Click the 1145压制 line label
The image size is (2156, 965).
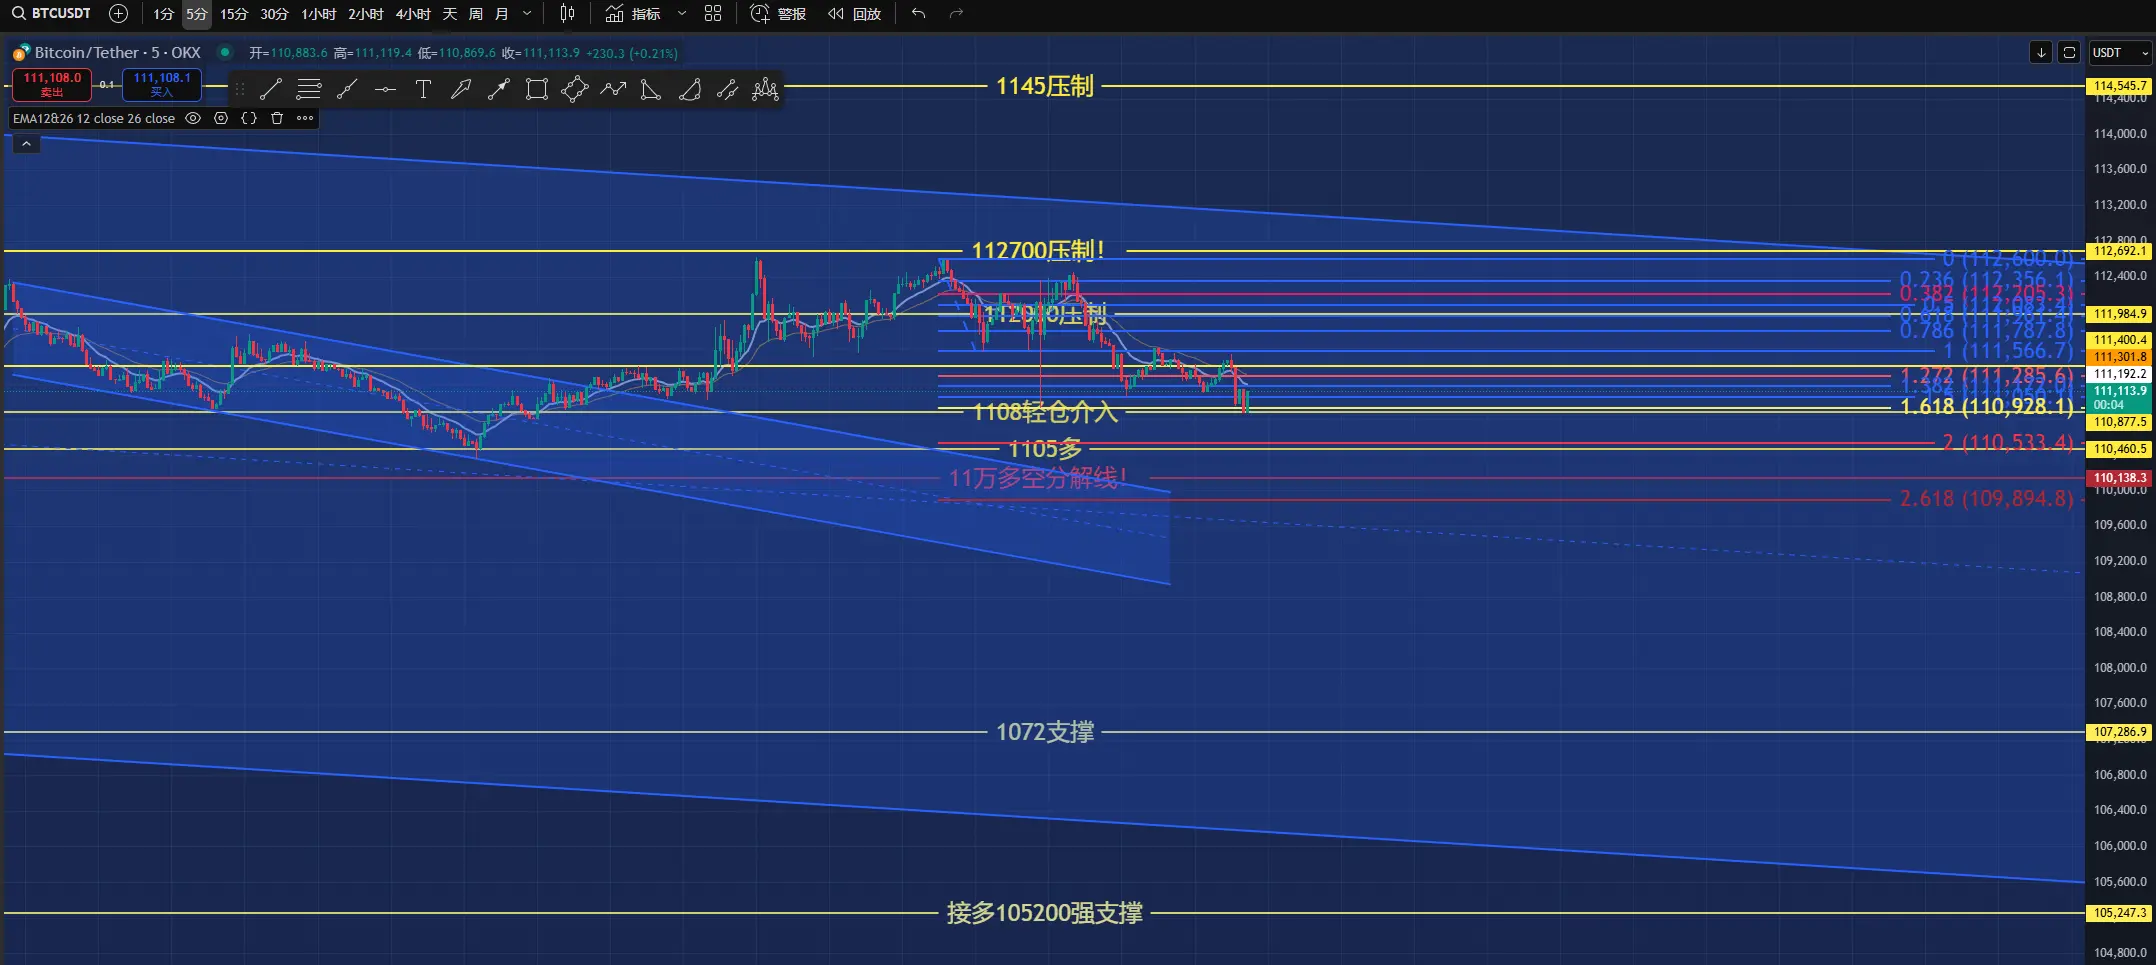[1044, 87]
